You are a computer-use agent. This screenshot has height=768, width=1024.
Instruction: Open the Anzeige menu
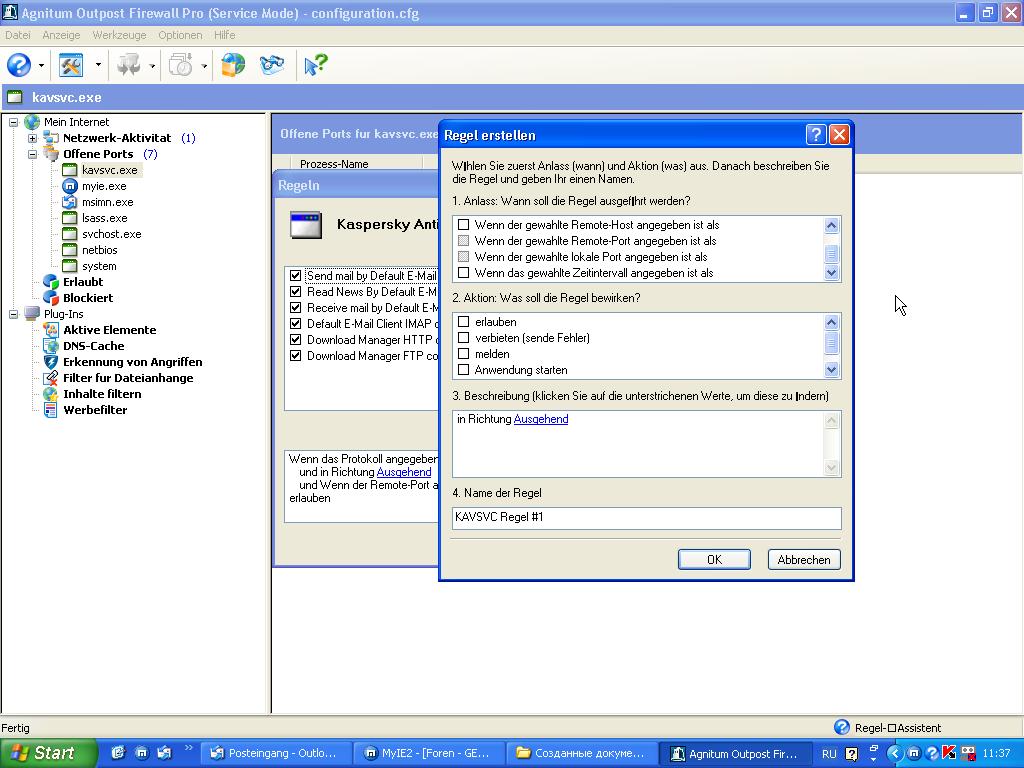61,35
